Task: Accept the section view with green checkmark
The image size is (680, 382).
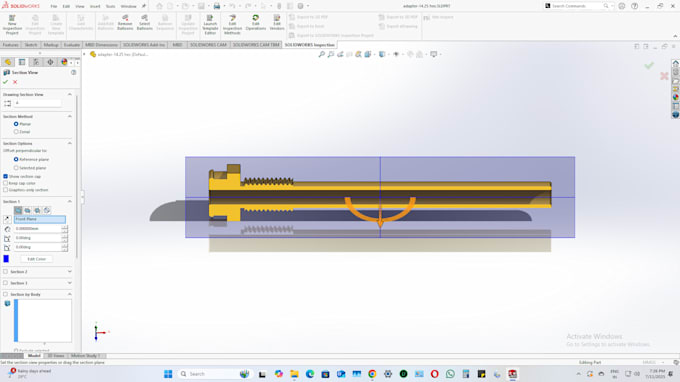Action: point(6,82)
